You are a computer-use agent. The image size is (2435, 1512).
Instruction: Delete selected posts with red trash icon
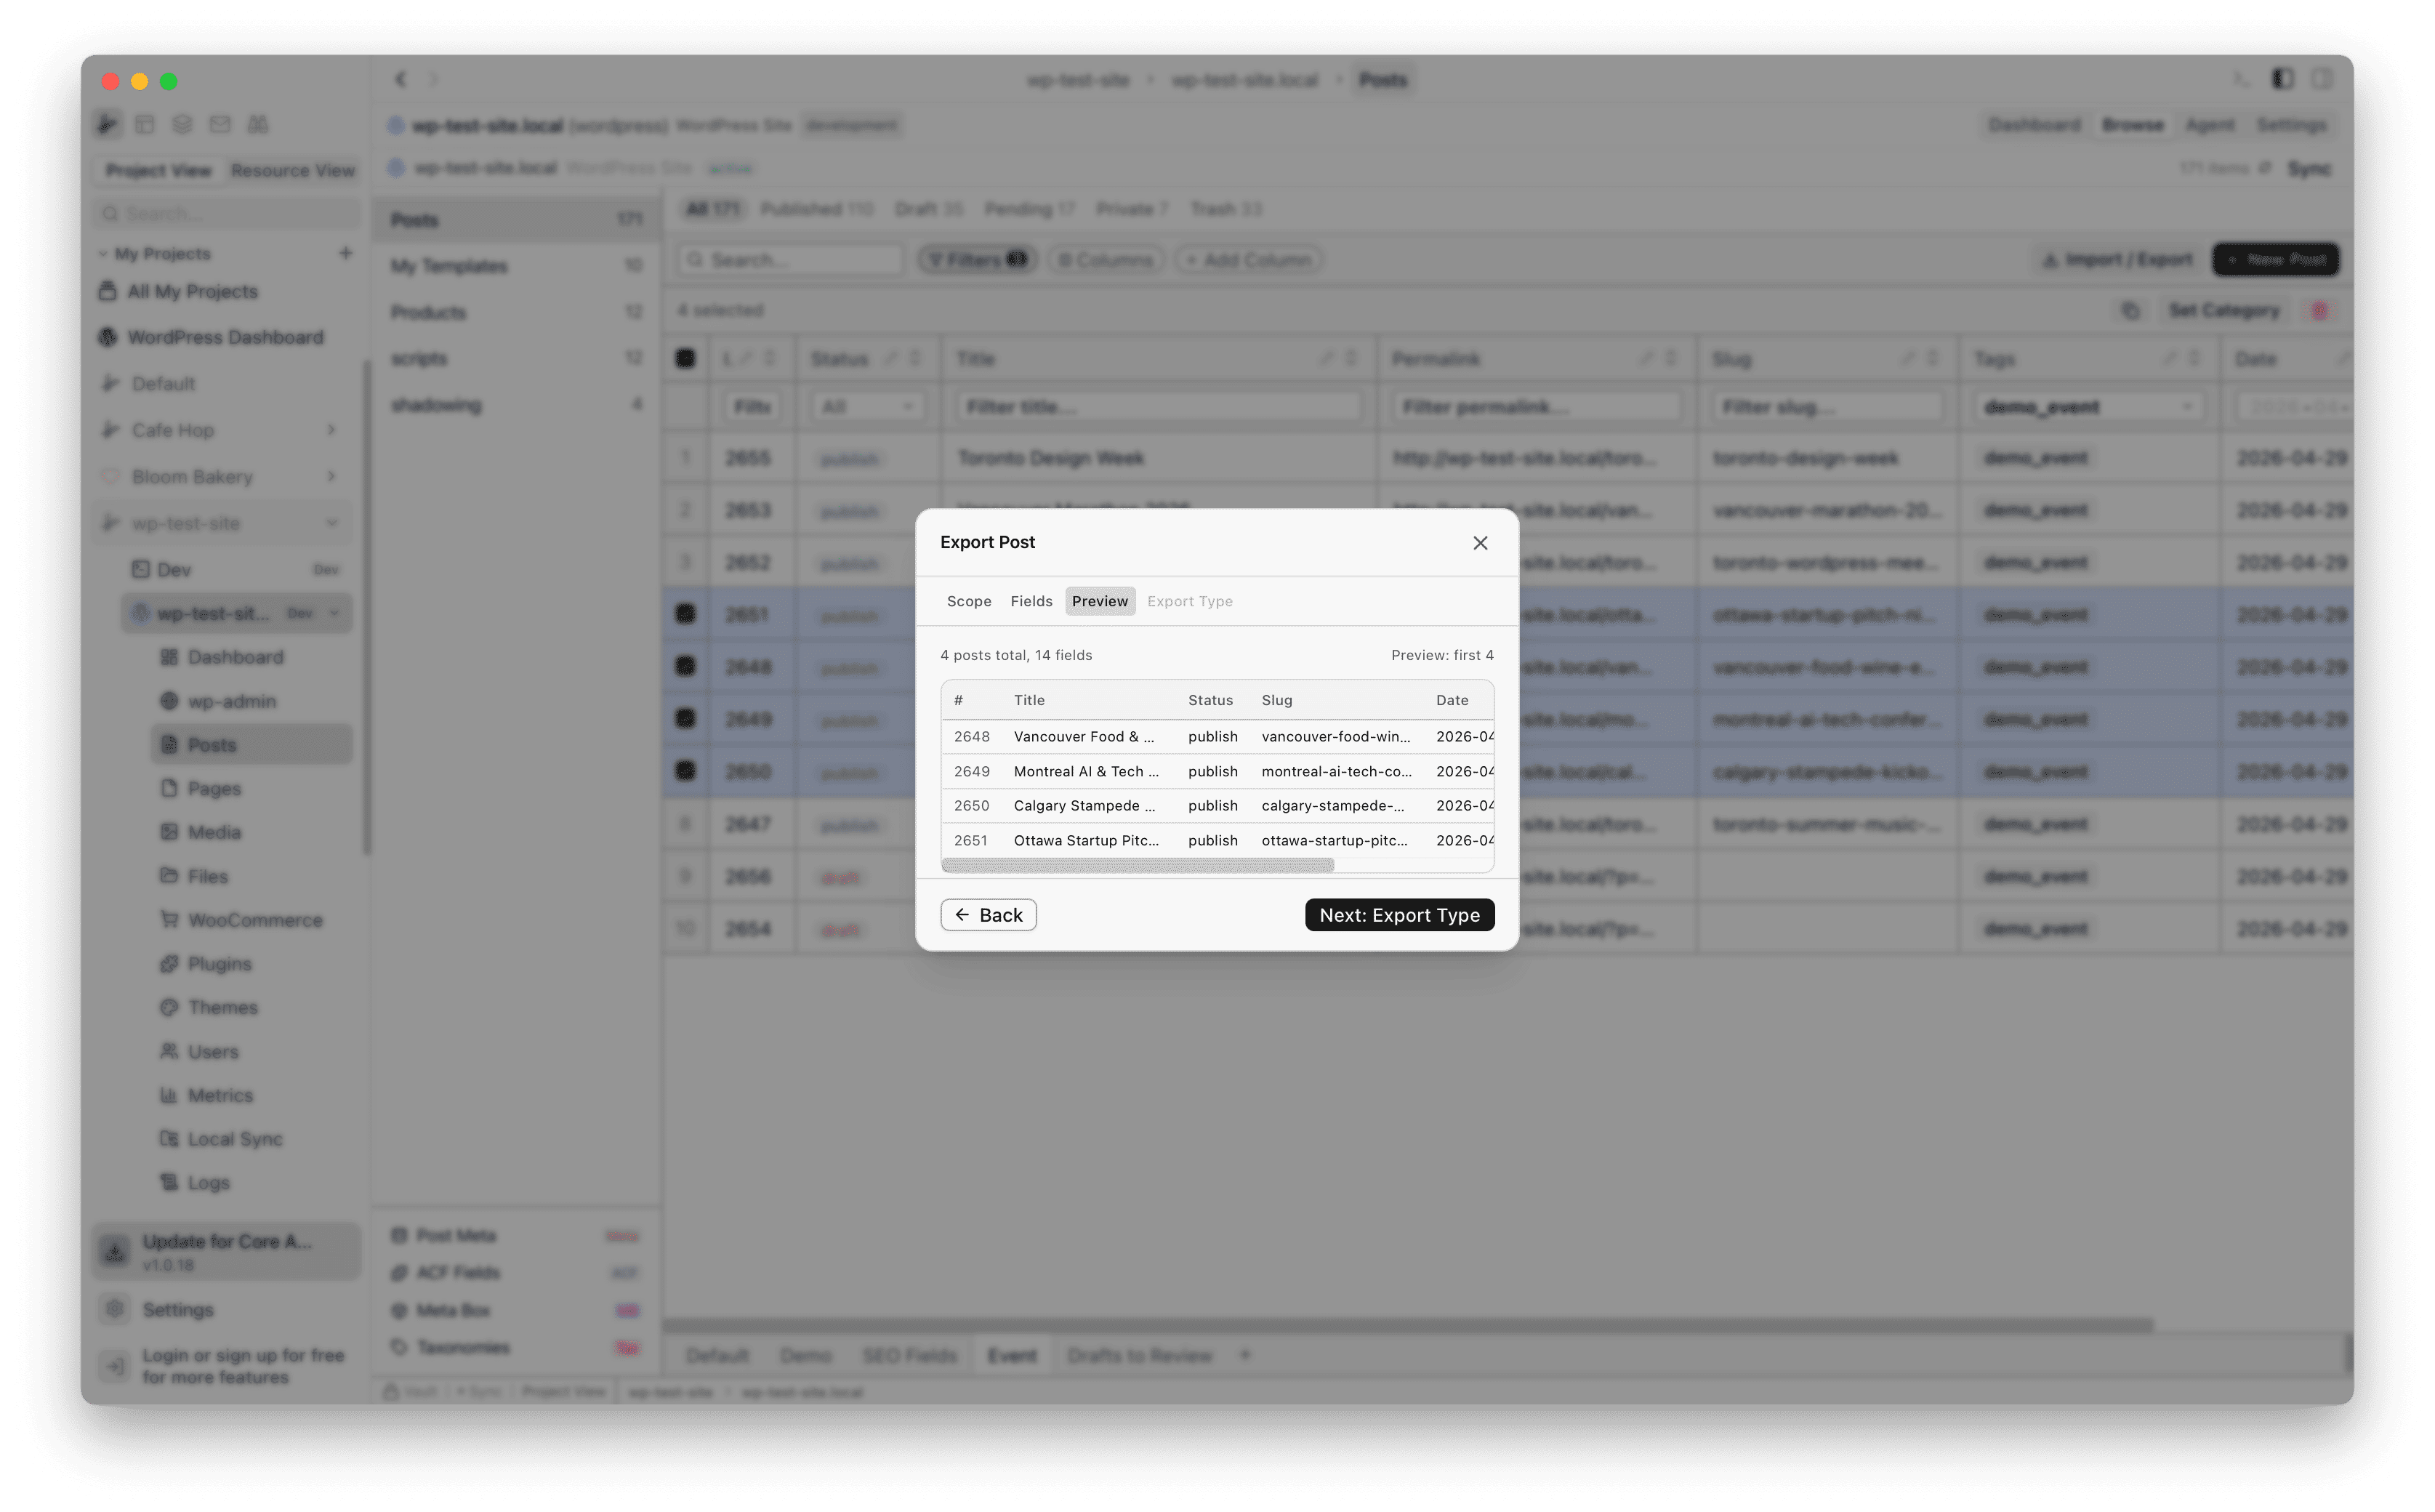(2319, 311)
